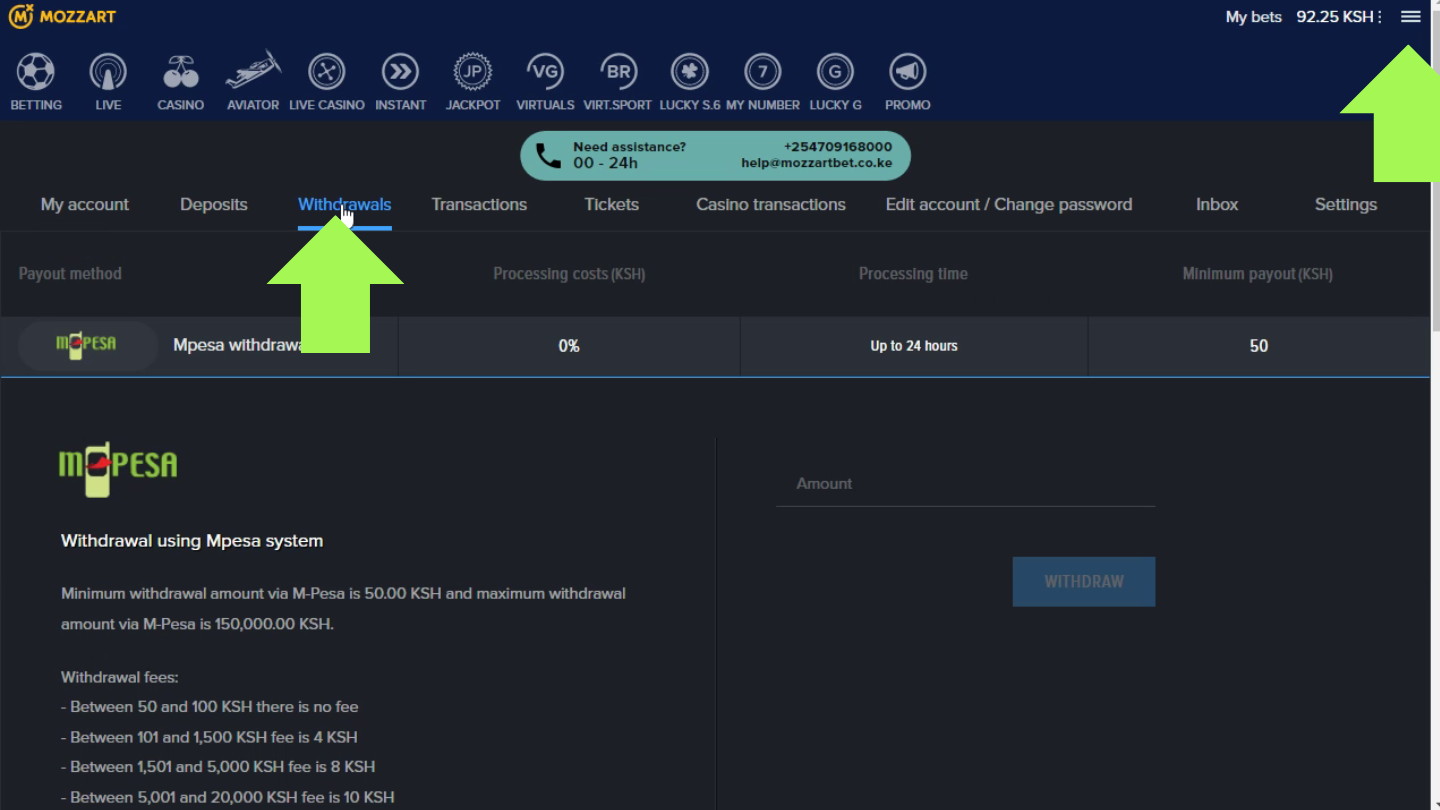The width and height of the screenshot is (1440, 810).
Task: Open the Virtuals VG icon
Action: point(545,73)
